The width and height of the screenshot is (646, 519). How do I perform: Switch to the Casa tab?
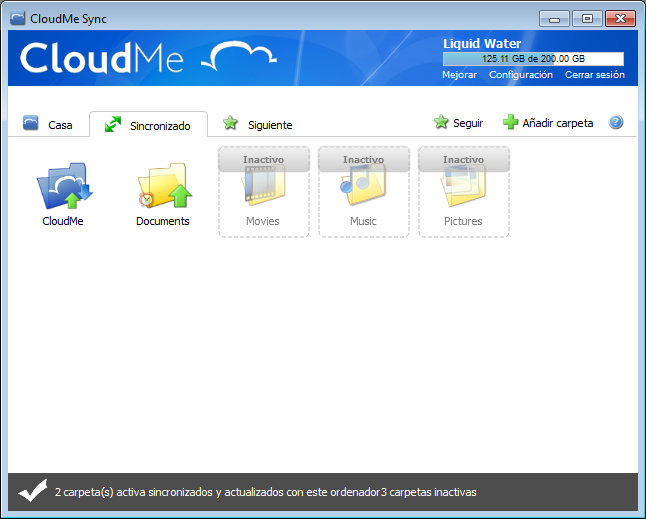pos(48,124)
